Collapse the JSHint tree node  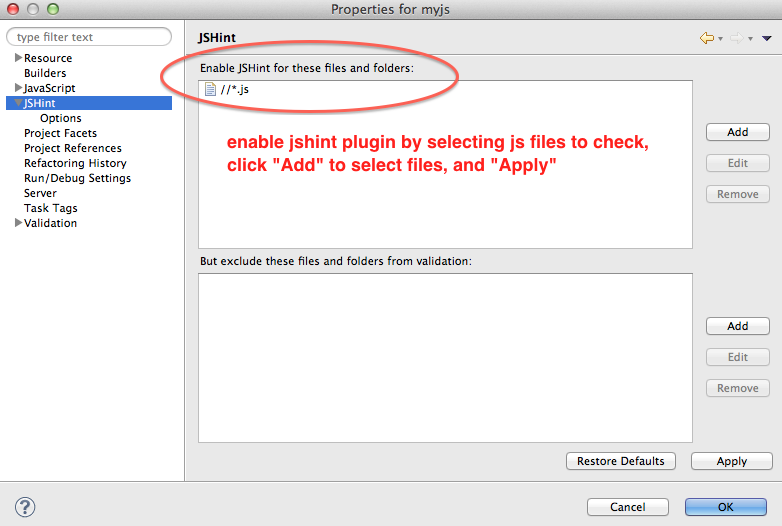(19, 103)
